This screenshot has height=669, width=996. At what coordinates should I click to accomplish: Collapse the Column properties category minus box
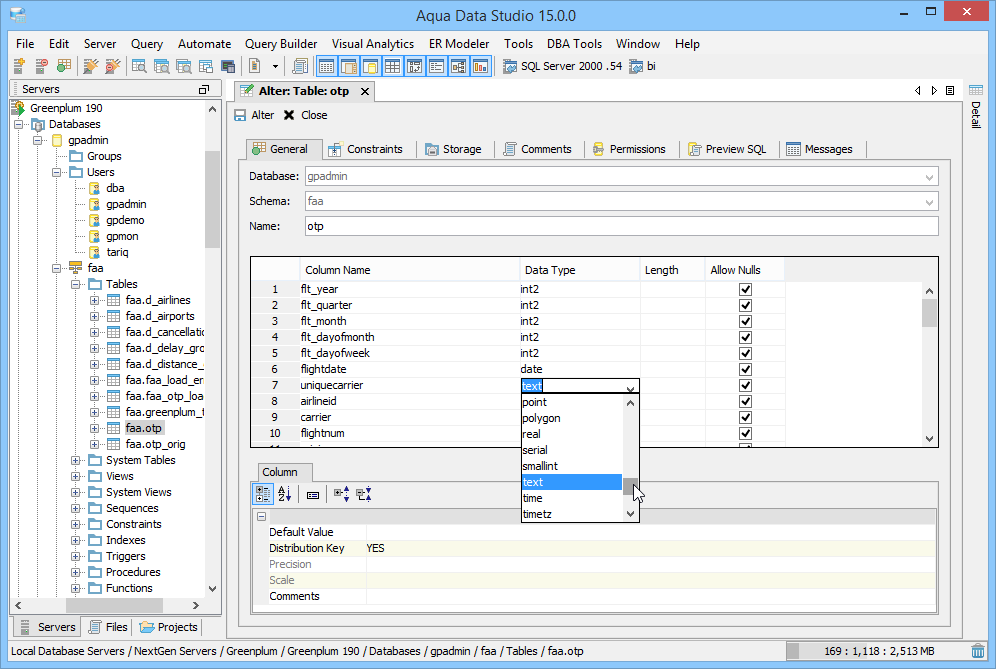(261, 517)
